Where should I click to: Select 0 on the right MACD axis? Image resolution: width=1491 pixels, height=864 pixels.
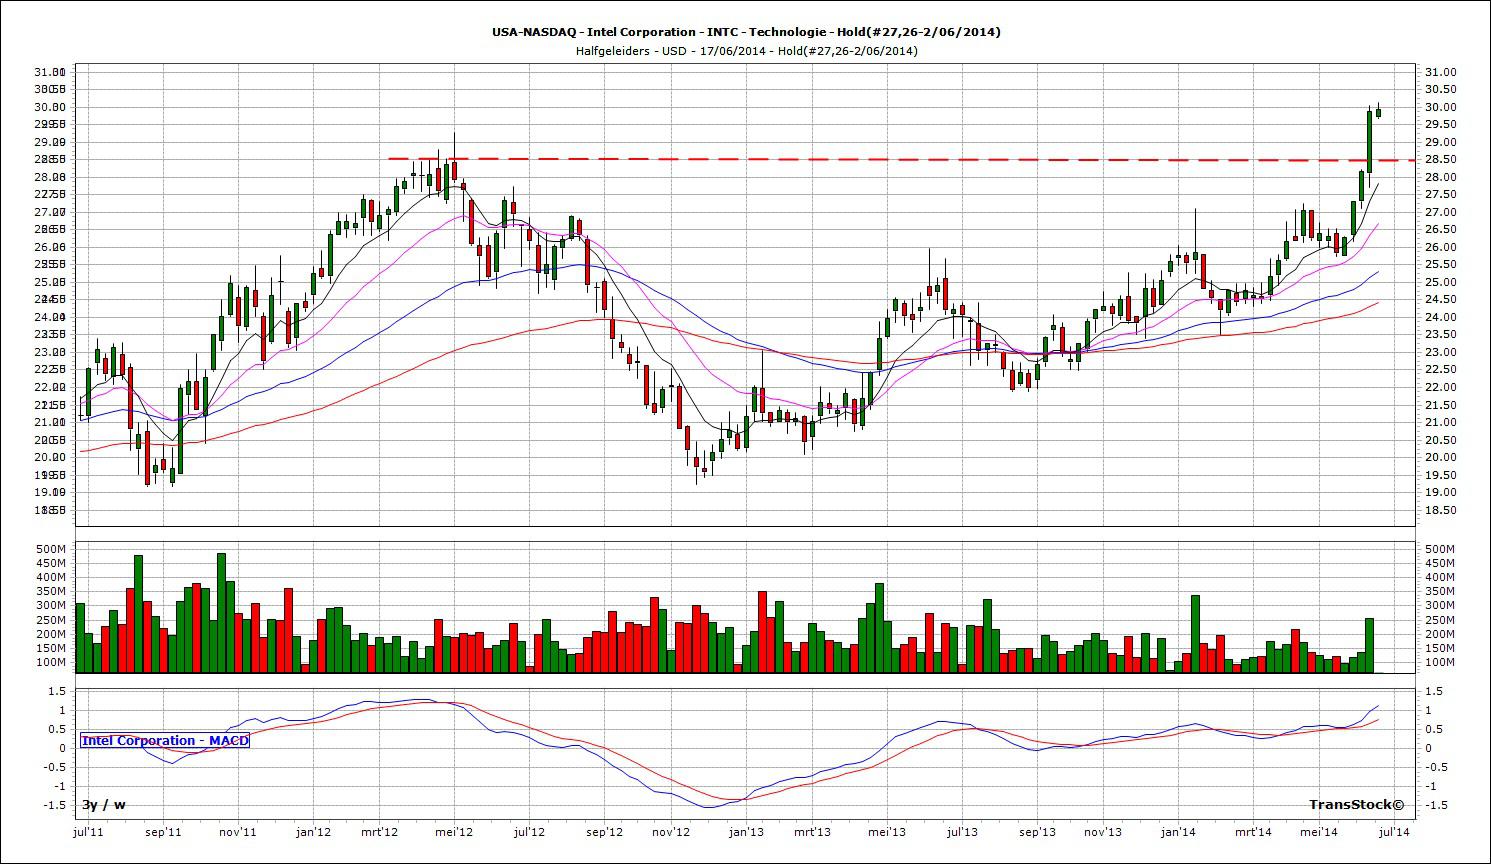coord(1428,748)
